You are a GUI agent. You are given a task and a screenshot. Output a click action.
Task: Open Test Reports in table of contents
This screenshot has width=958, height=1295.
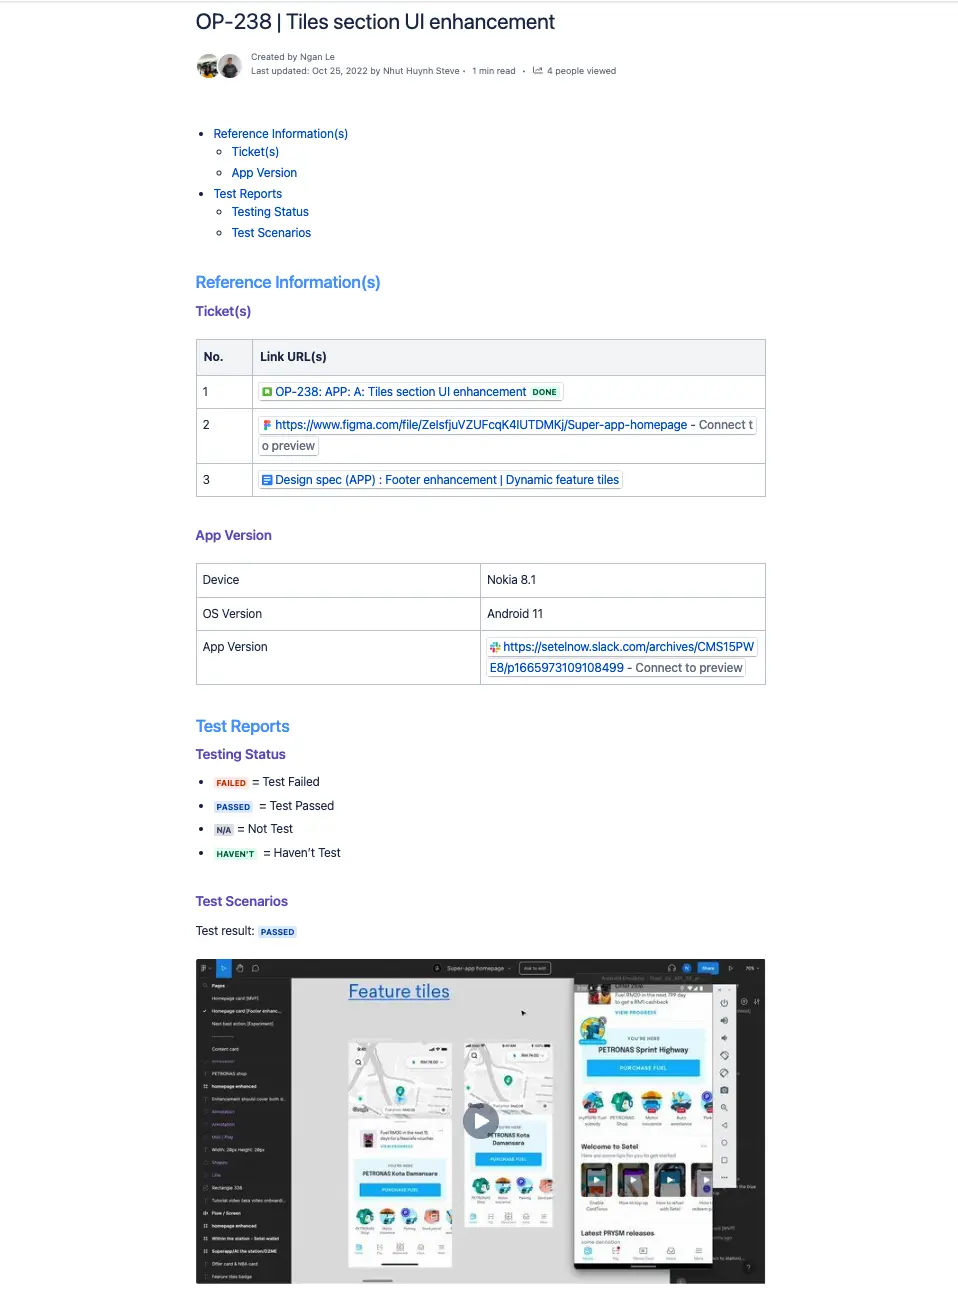(x=247, y=194)
